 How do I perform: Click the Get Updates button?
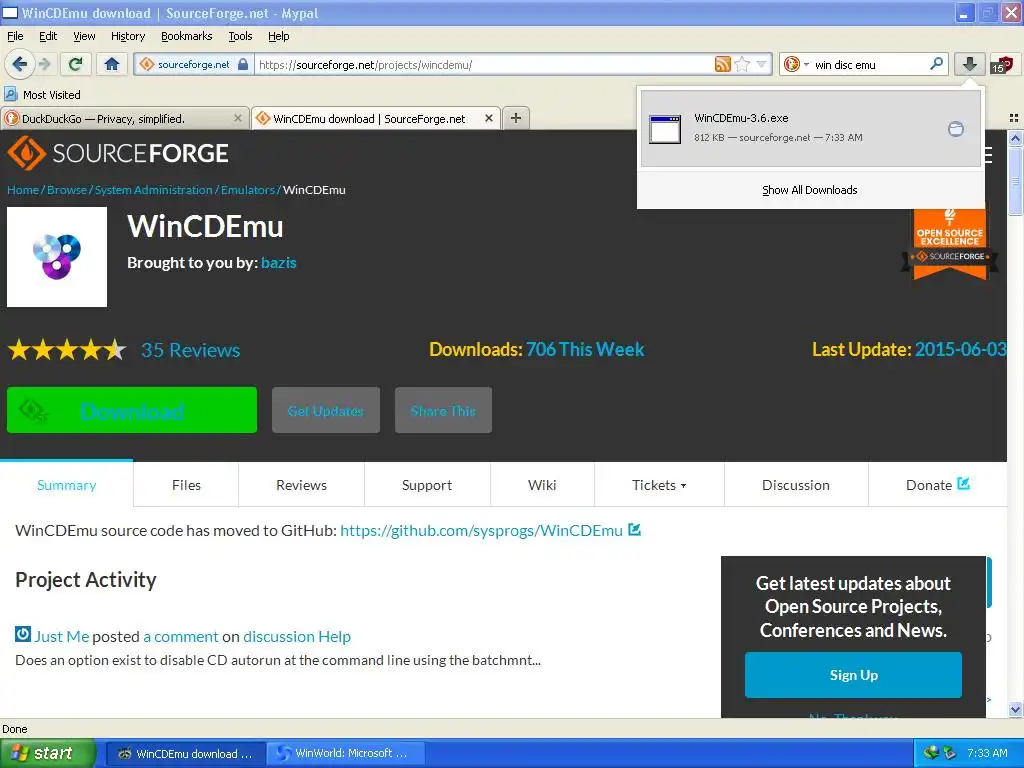click(x=326, y=410)
